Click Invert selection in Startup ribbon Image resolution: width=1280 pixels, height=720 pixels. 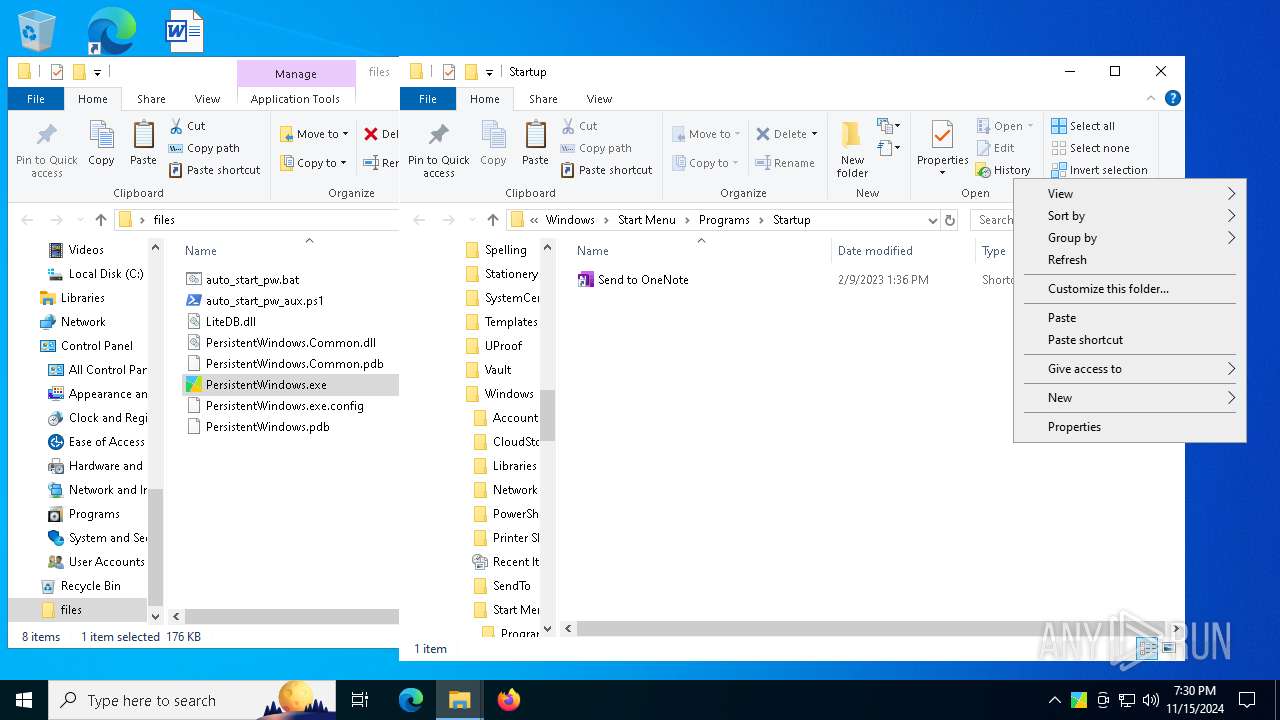click(1099, 170)
